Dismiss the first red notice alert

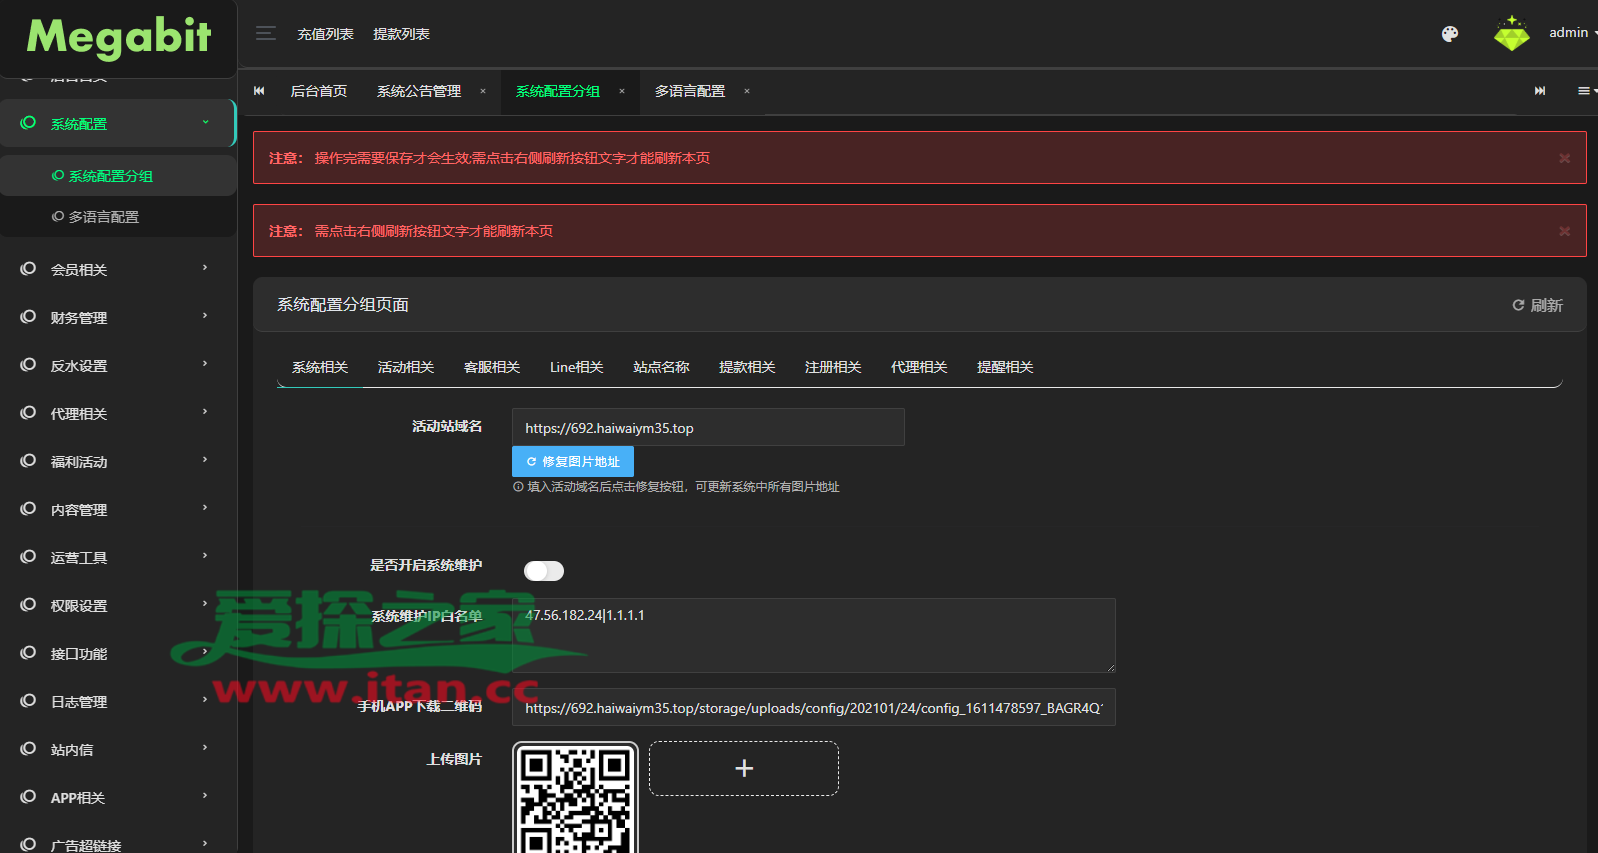coord(1564,158)
